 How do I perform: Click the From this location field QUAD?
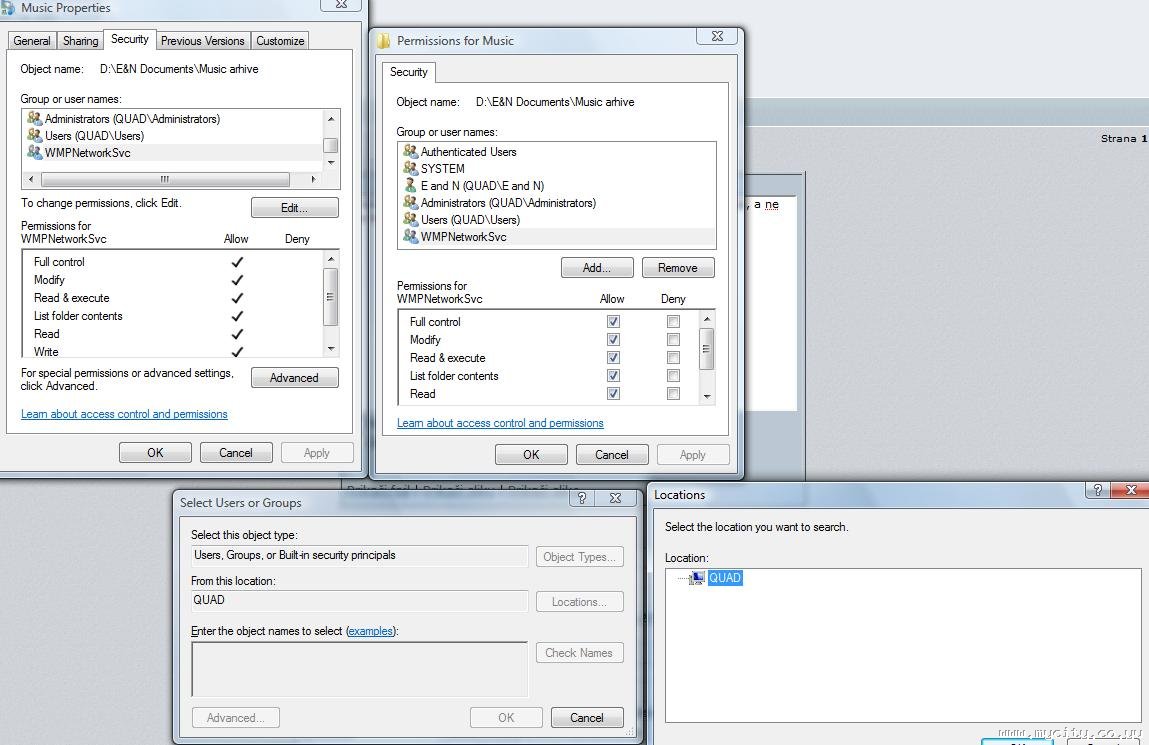click(x=359, y=601)
